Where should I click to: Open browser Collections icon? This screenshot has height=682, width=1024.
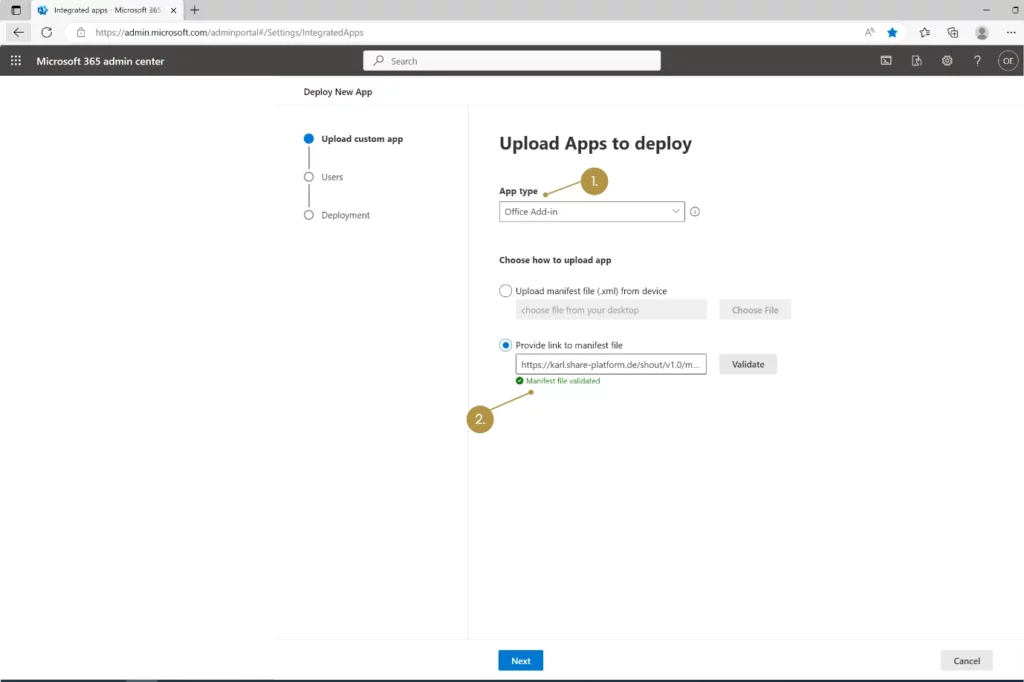pyautogui.click(x=953, y=32)
